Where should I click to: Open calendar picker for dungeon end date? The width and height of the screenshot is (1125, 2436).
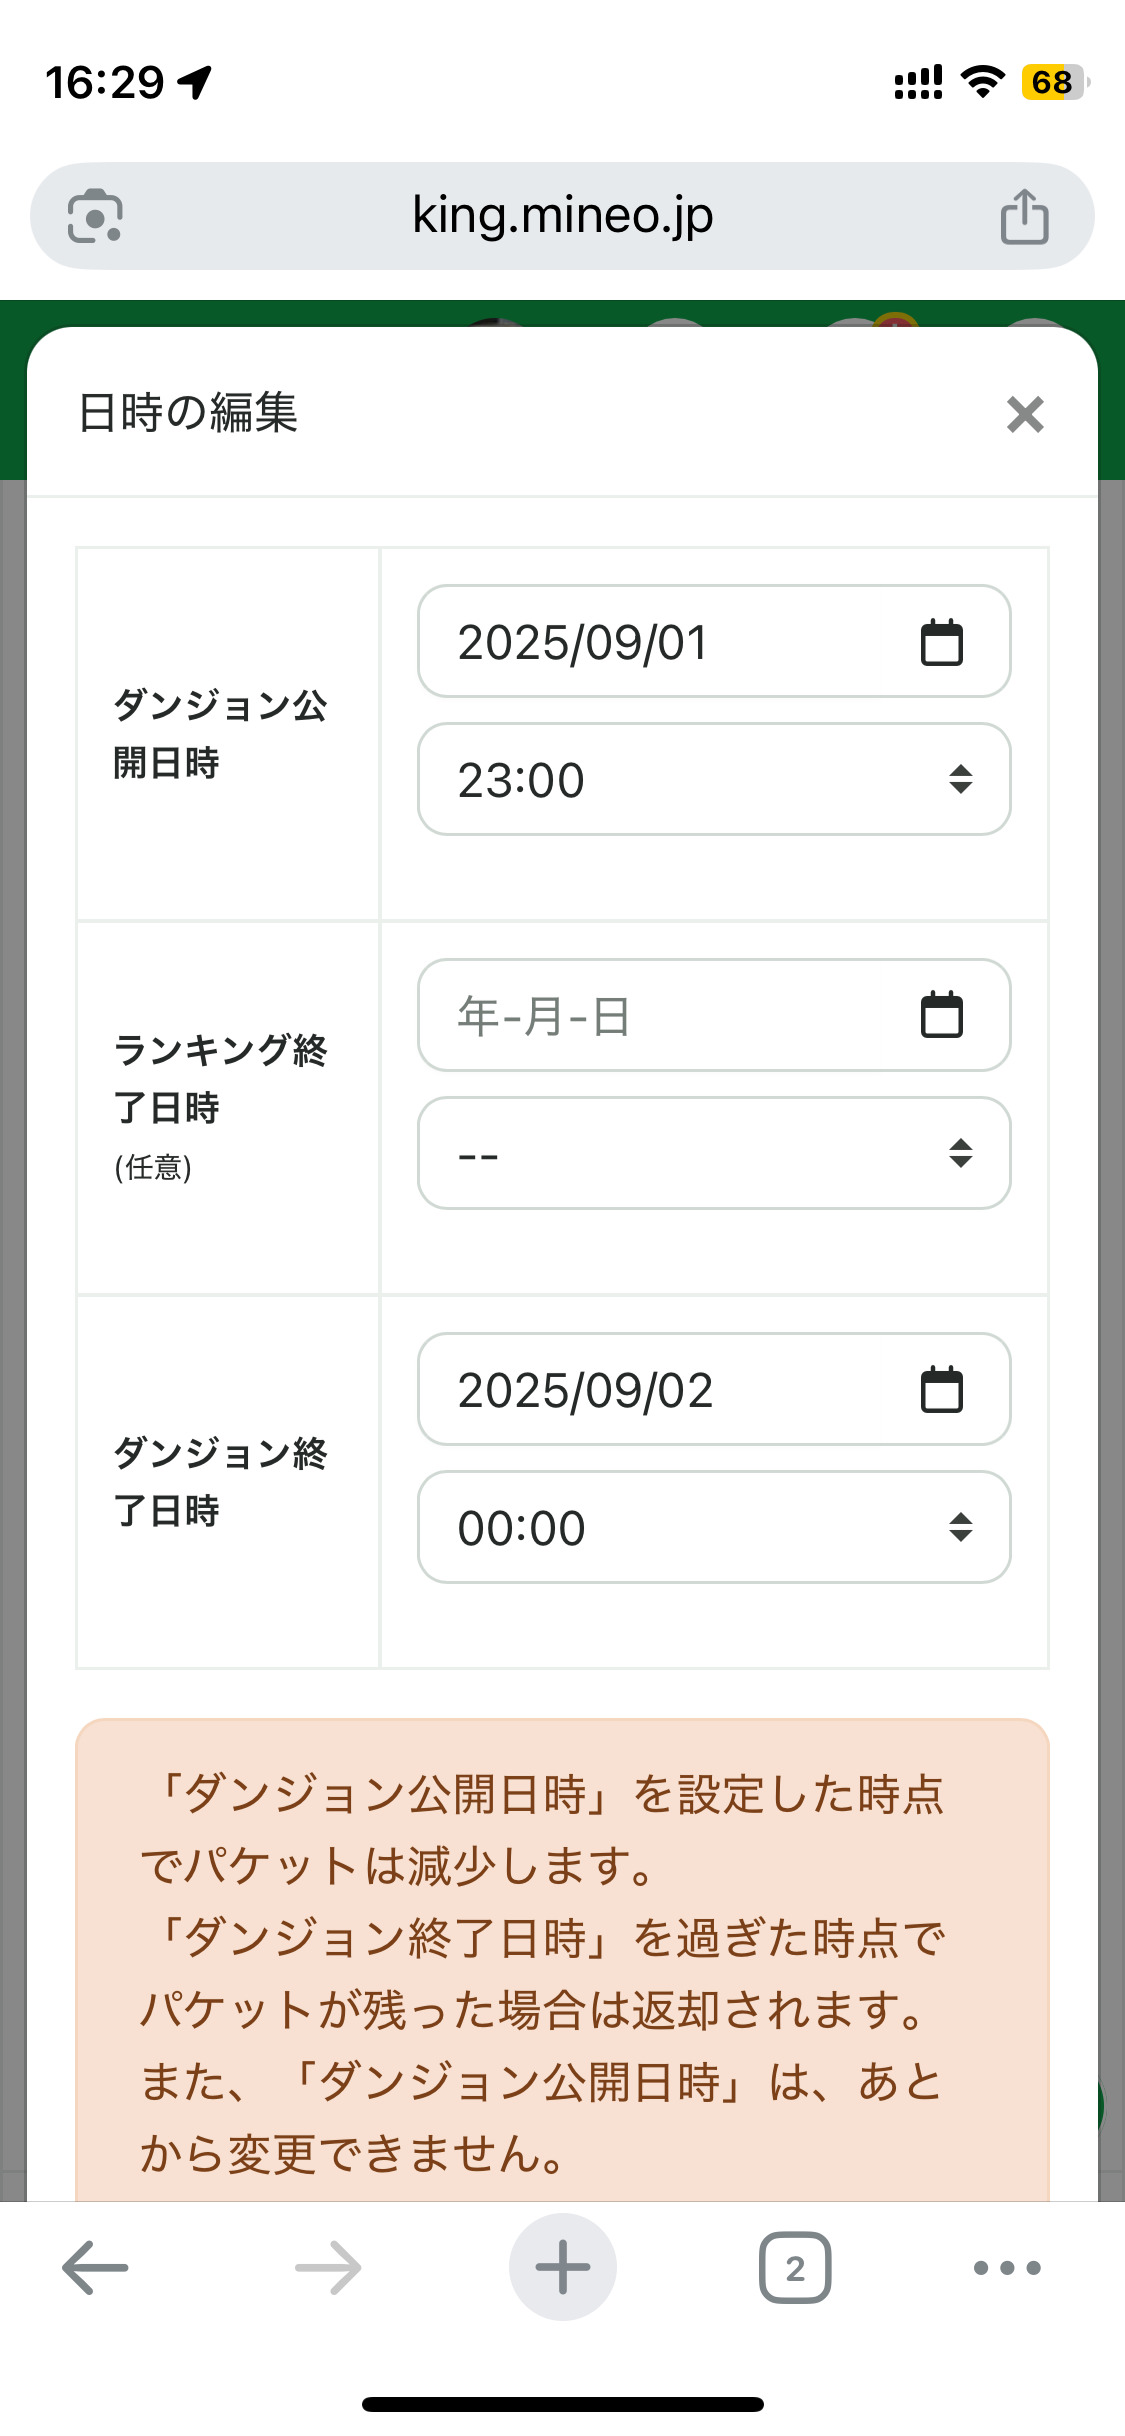[941, 1390]
